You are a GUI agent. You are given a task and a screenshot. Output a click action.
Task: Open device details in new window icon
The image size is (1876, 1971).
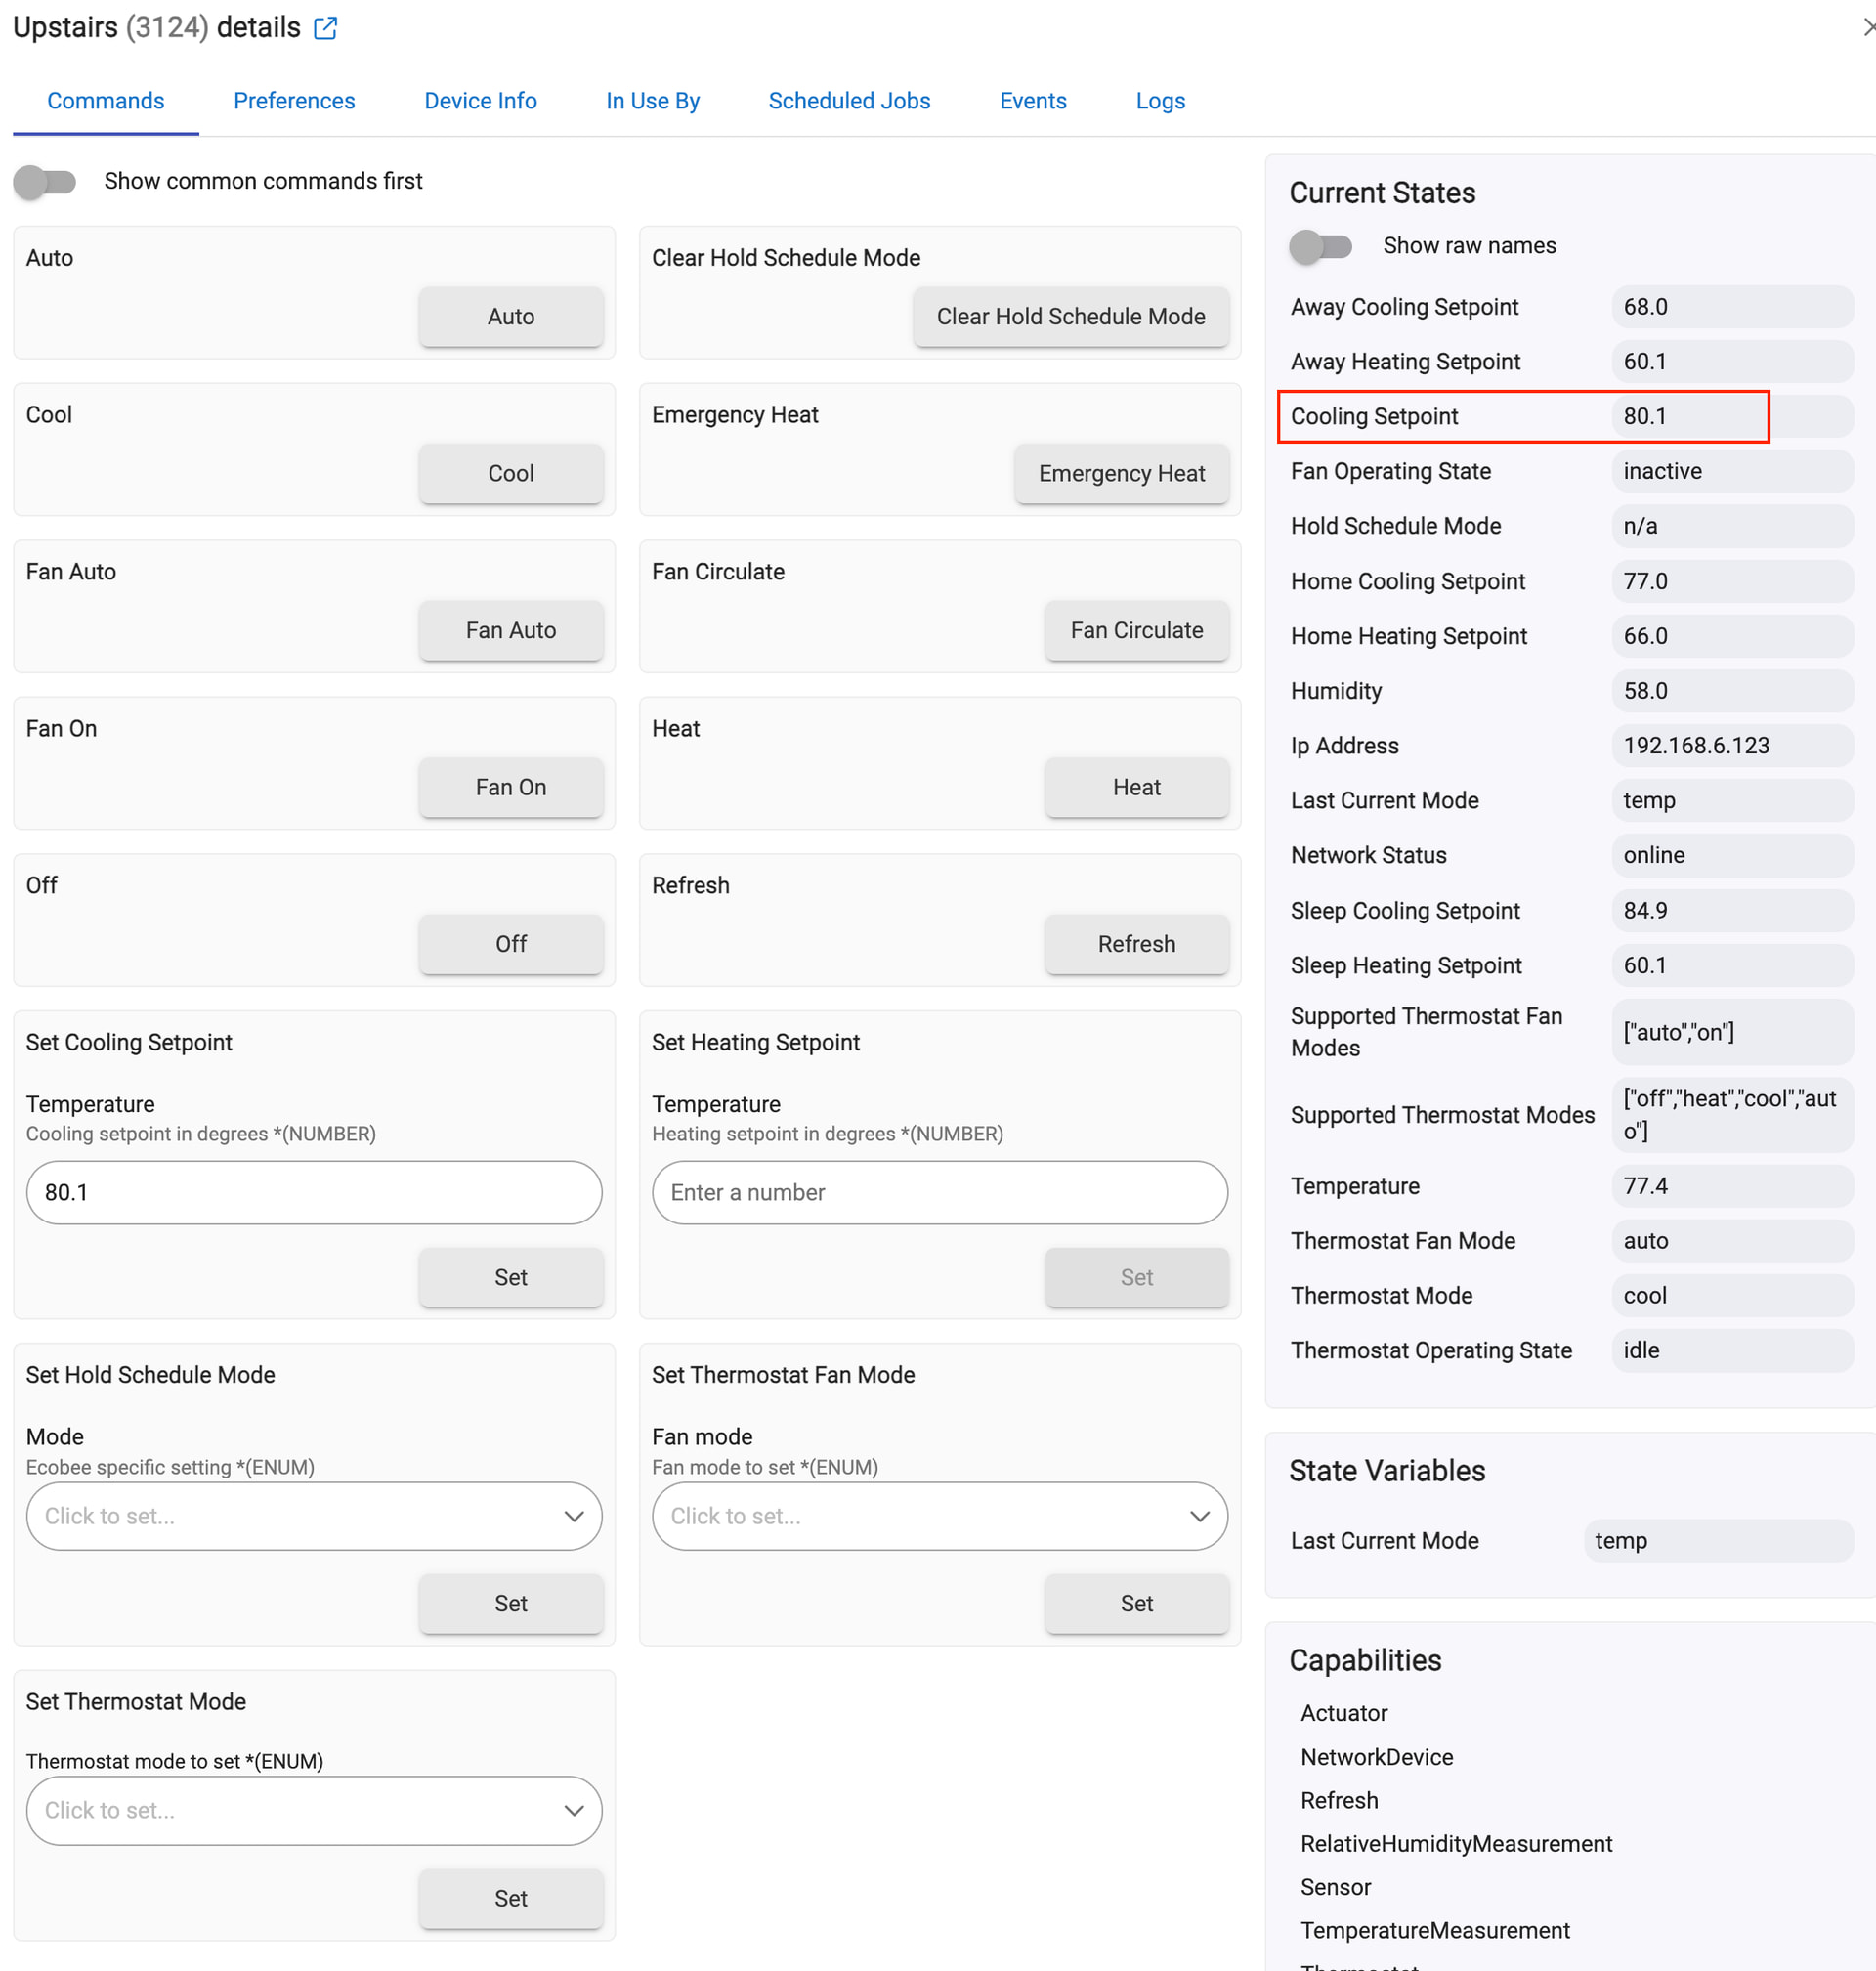325,28
